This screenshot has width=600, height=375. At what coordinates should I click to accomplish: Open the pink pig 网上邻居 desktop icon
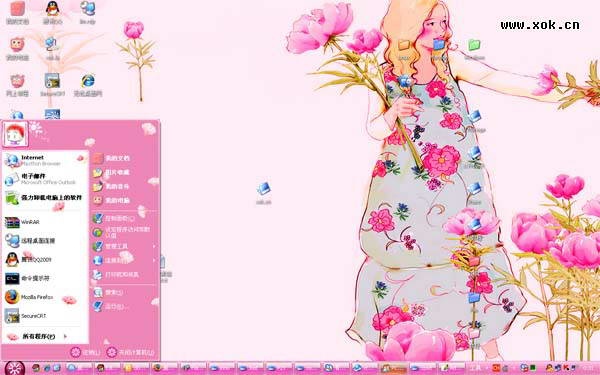tap(17, 85)
